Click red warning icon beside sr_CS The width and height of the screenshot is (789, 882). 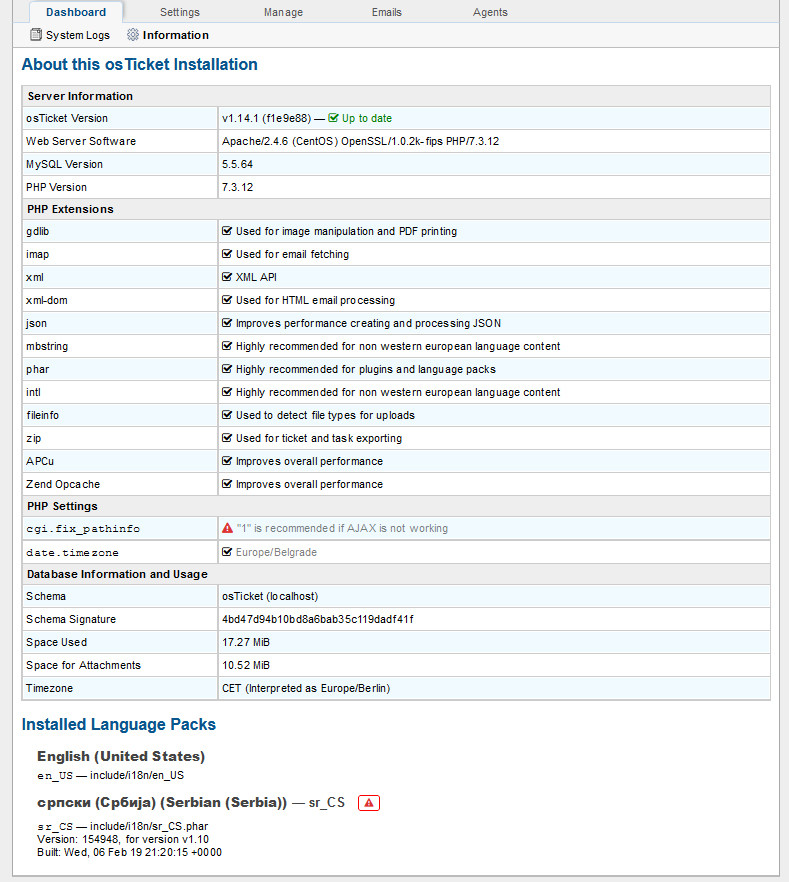tap(369, 802)
